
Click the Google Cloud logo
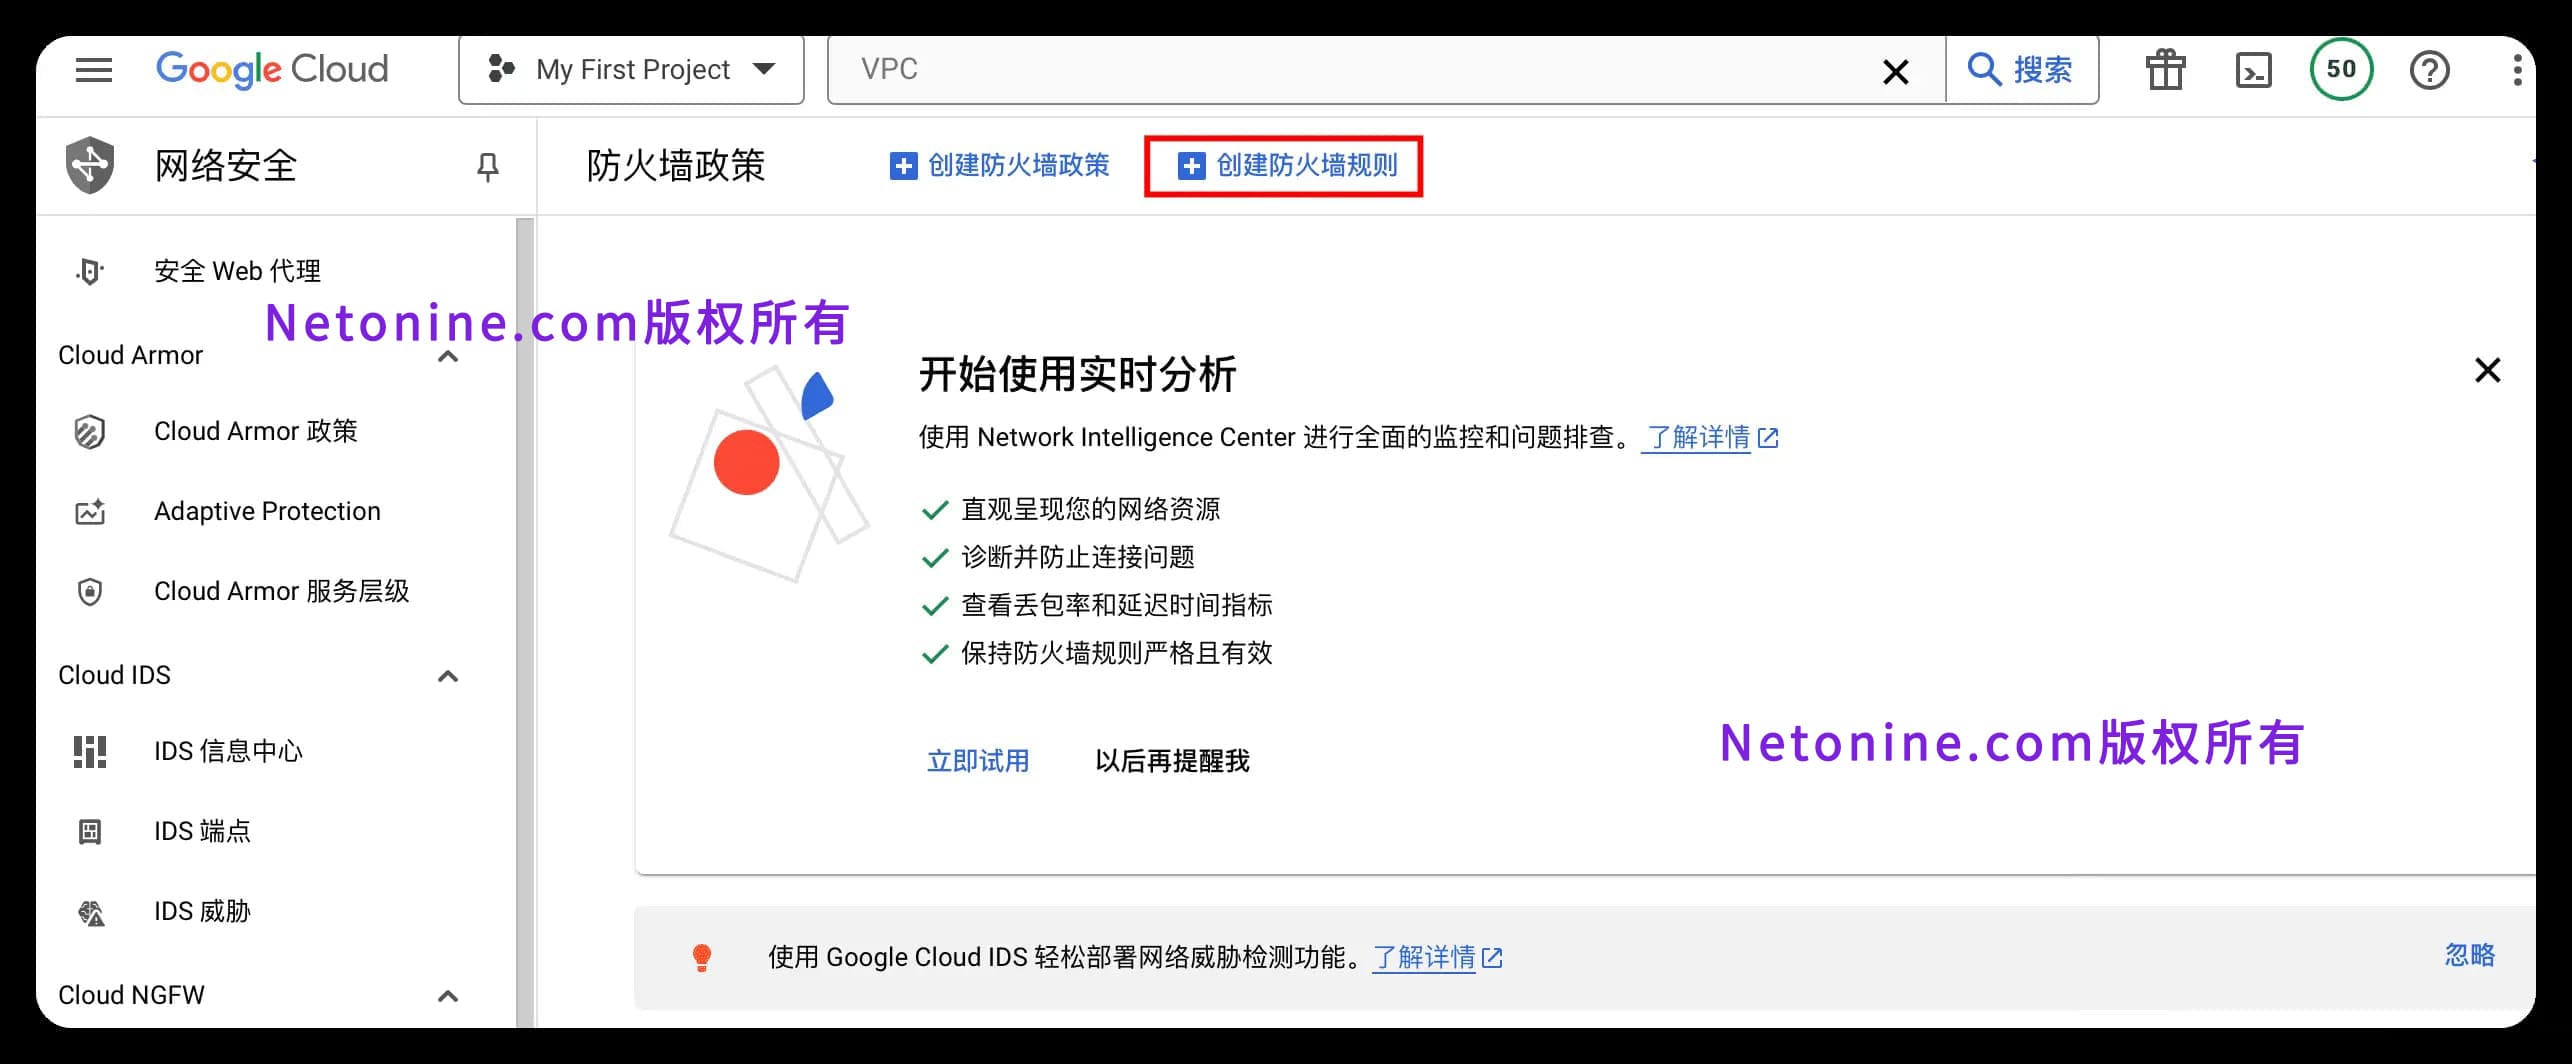(x=272, y=69)
